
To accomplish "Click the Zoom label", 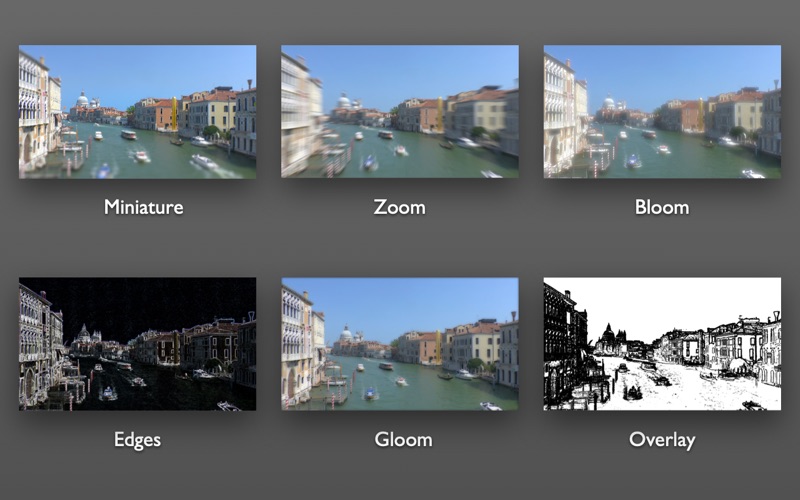I will click(x=399, y=207).
